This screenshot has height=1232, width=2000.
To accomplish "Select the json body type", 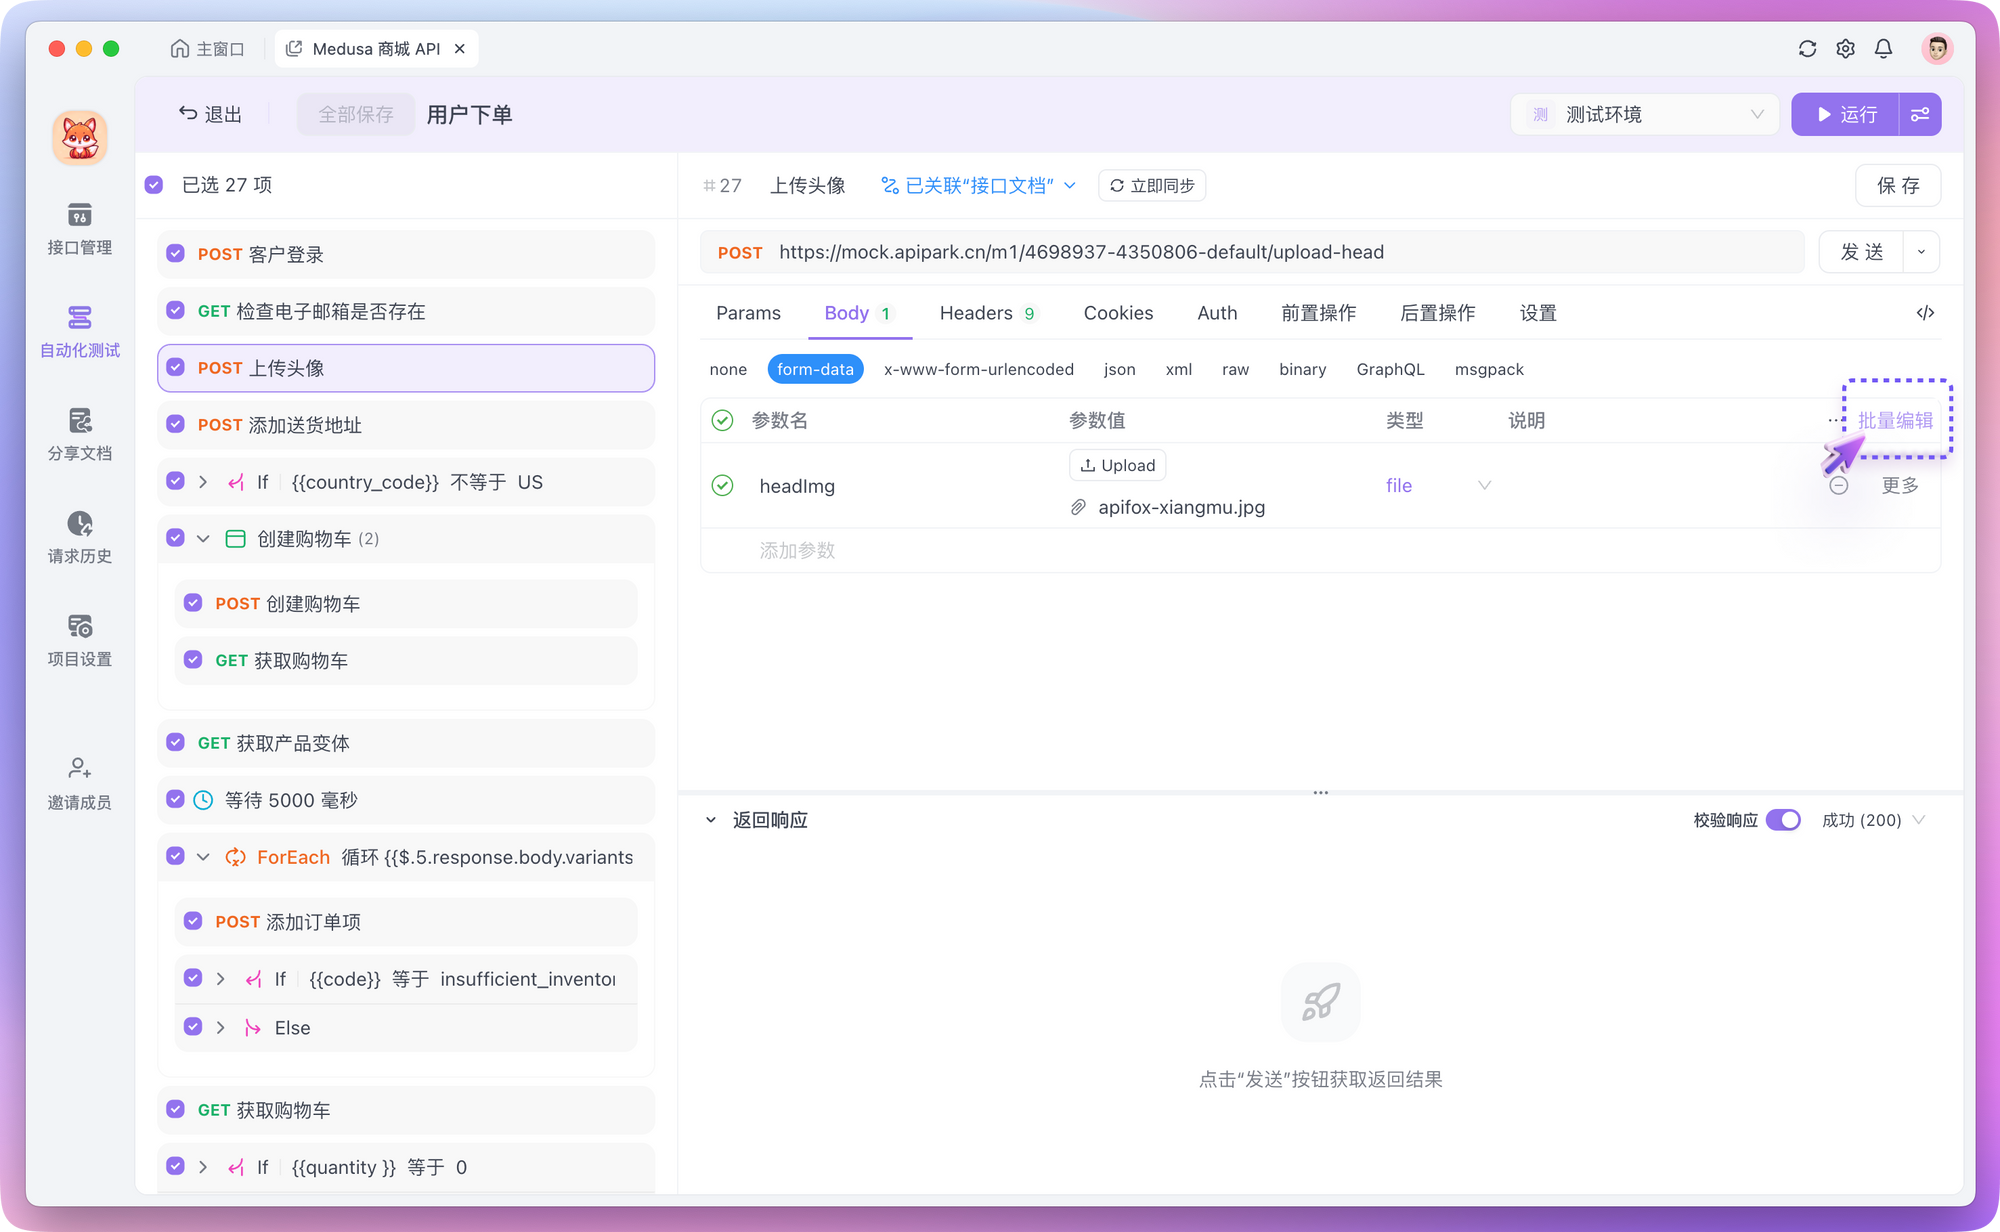I will pos(1119,369).
